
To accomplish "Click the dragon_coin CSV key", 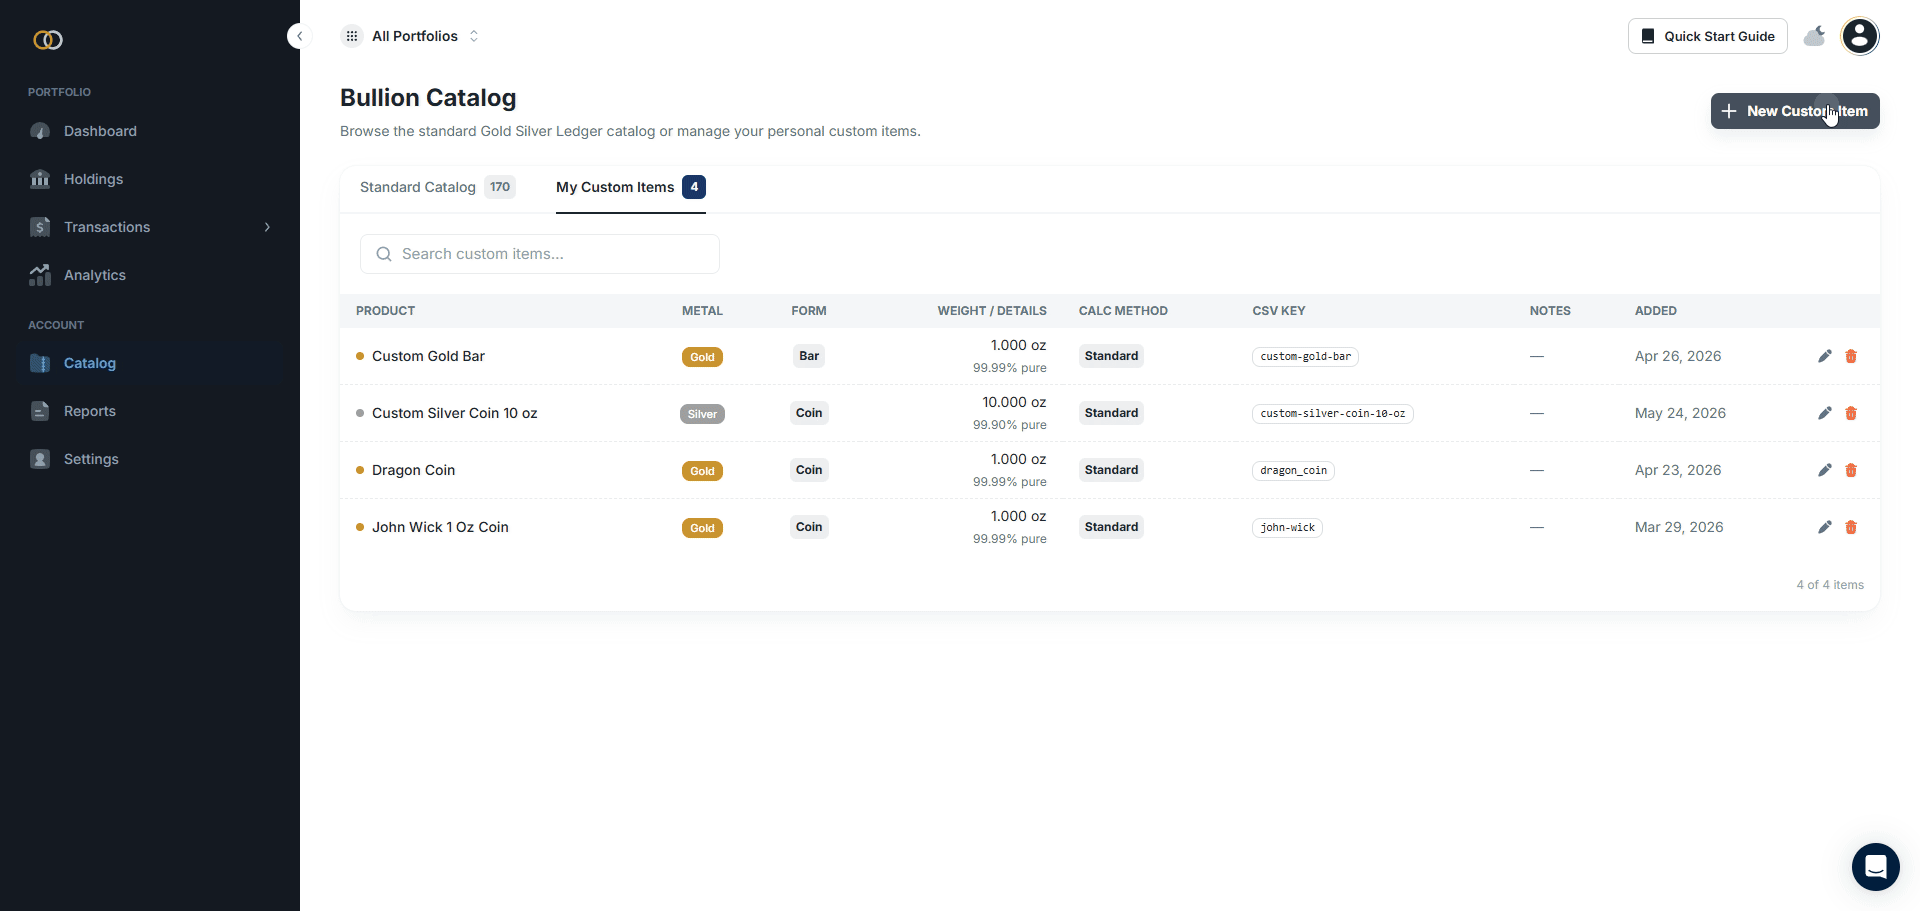I will pyautogui.click(x=1293, y=471).
